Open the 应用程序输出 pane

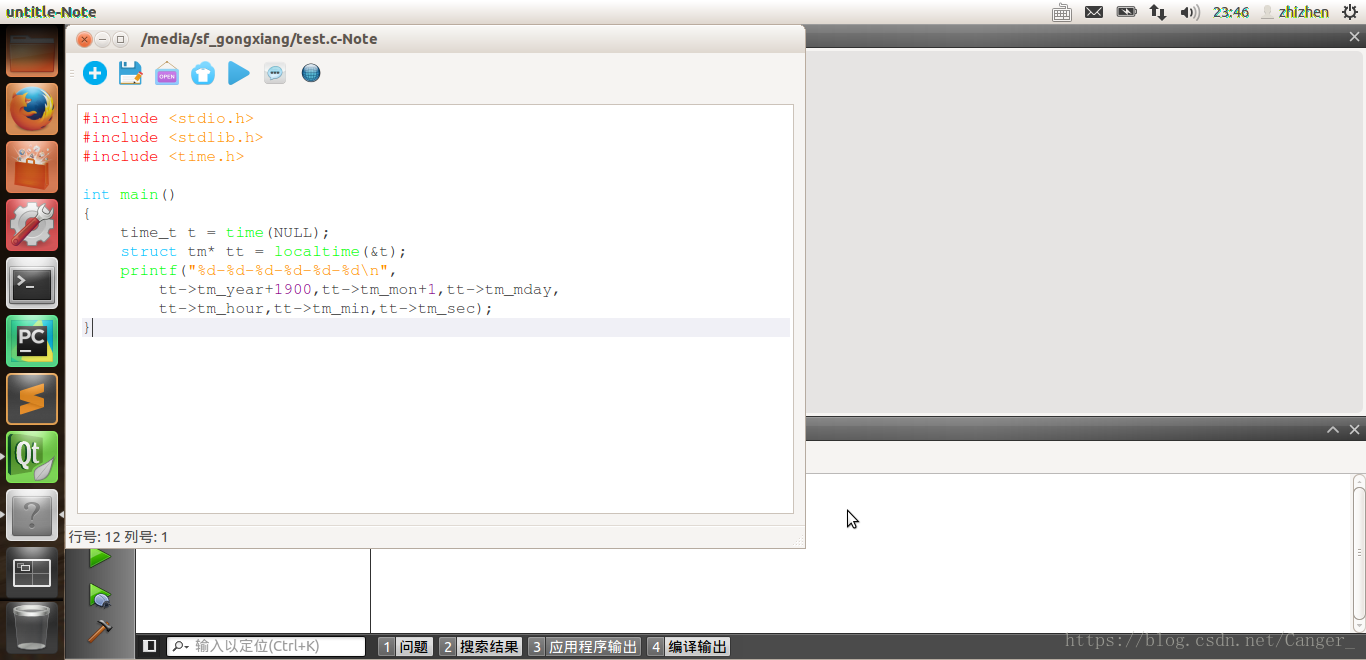click(x=583, y=647)
